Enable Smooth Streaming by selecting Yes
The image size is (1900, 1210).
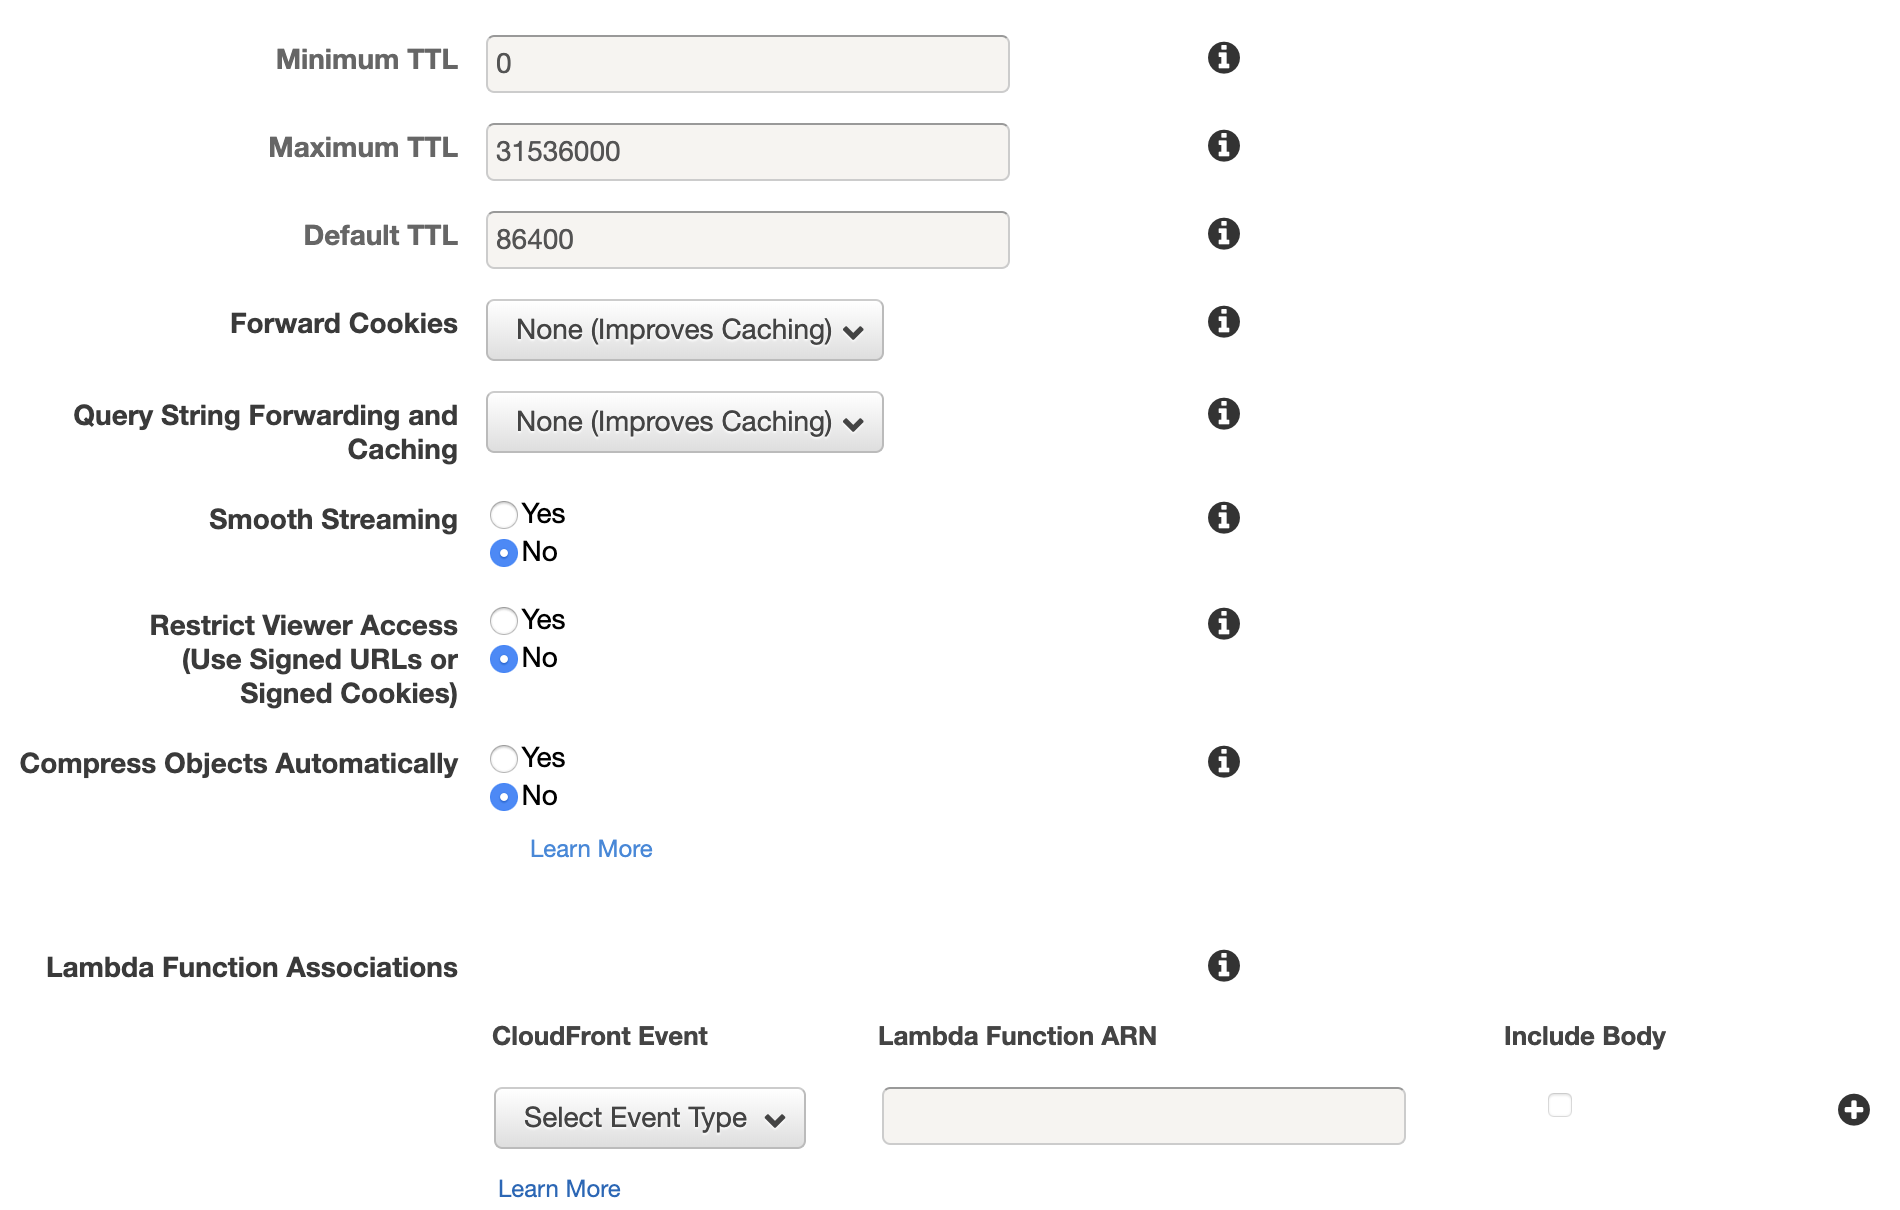pos(504,515)
